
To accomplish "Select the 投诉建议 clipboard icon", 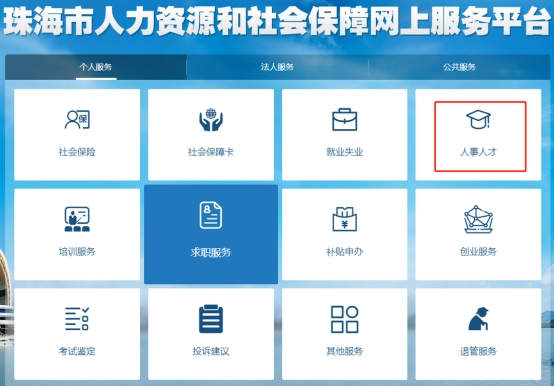I will point(211,319).
